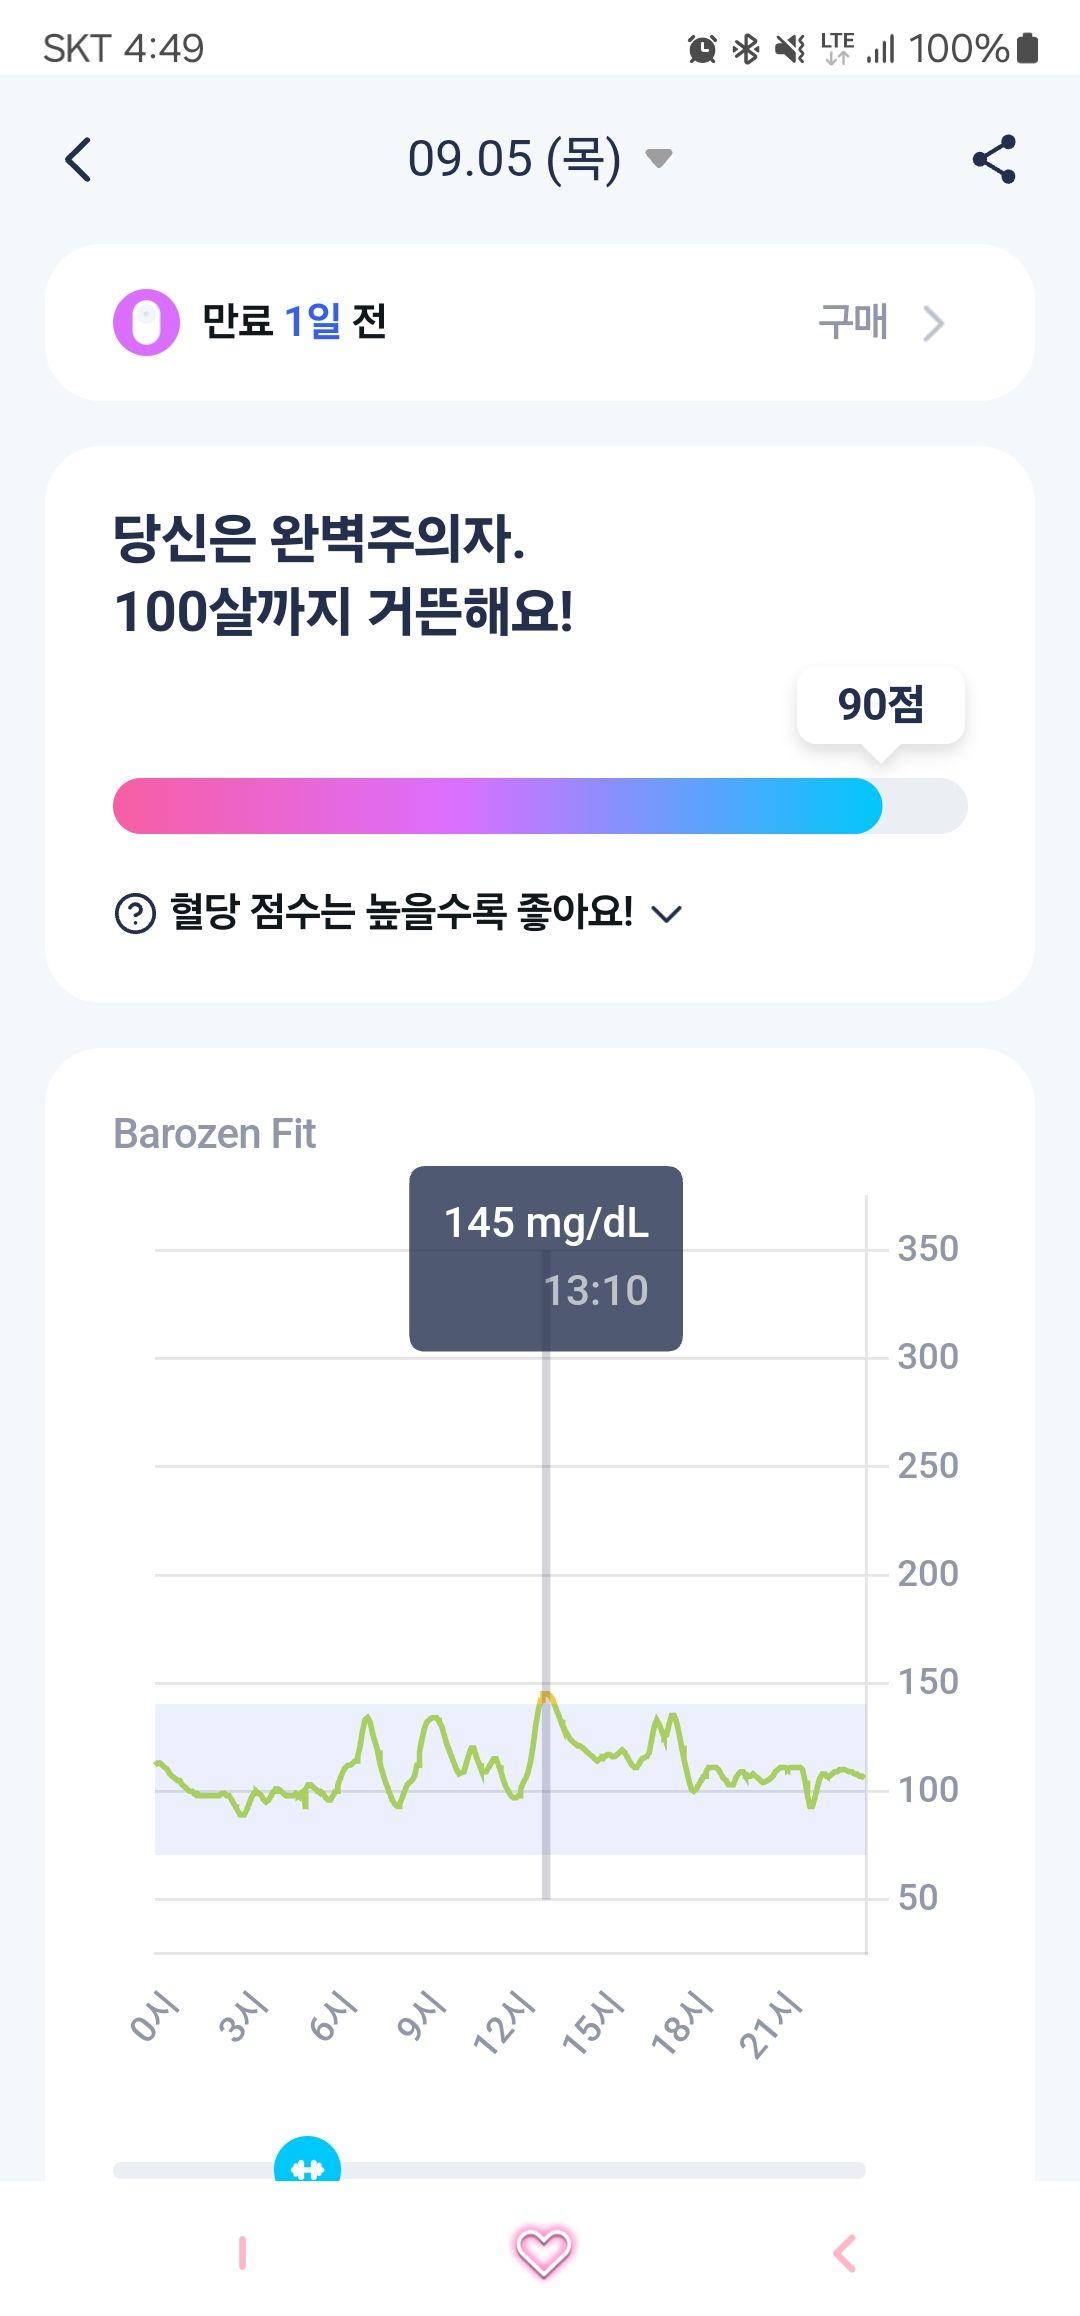Image resolution: width=1080 pixels, height=2316 pixels.
Task: Open the 구매 purchase link
Action: tap(852, 322)
